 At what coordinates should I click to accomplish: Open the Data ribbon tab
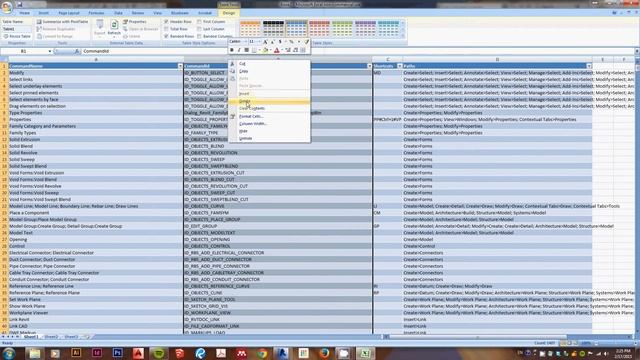pos(118,13)
